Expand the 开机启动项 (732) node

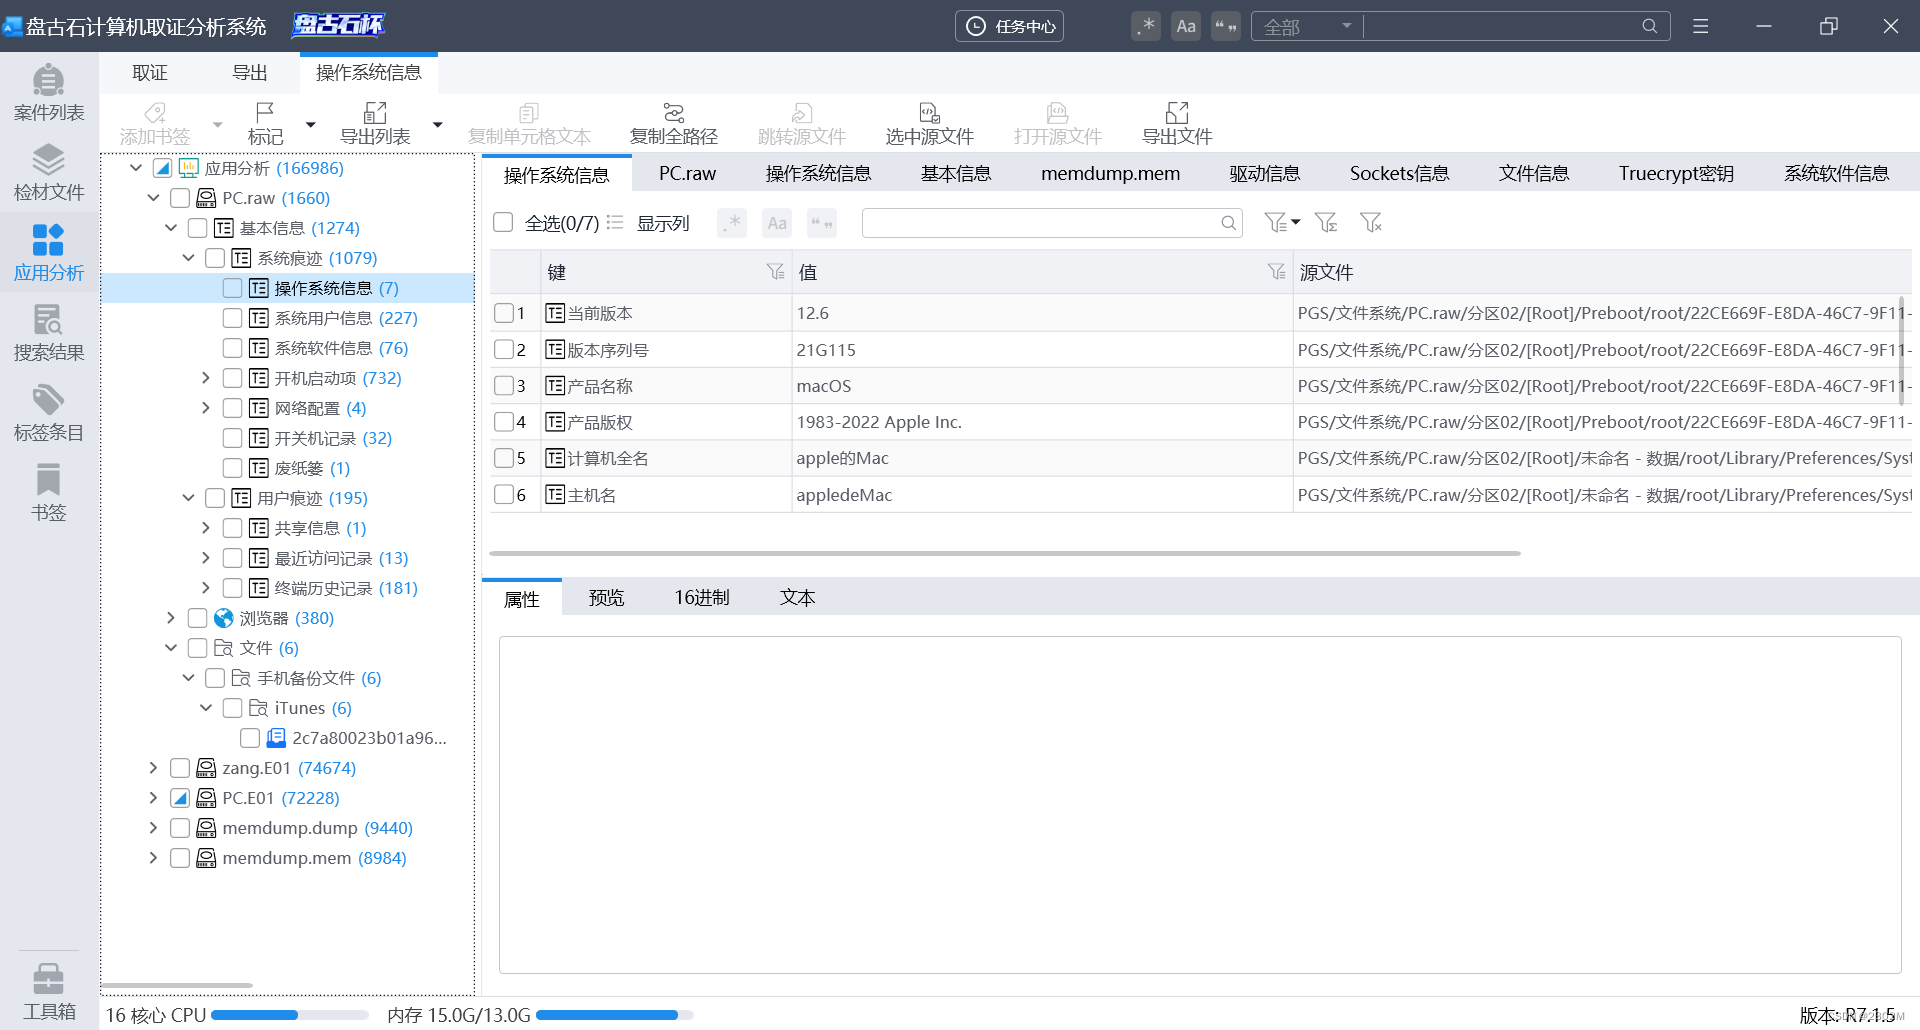[x=206, y=378]
